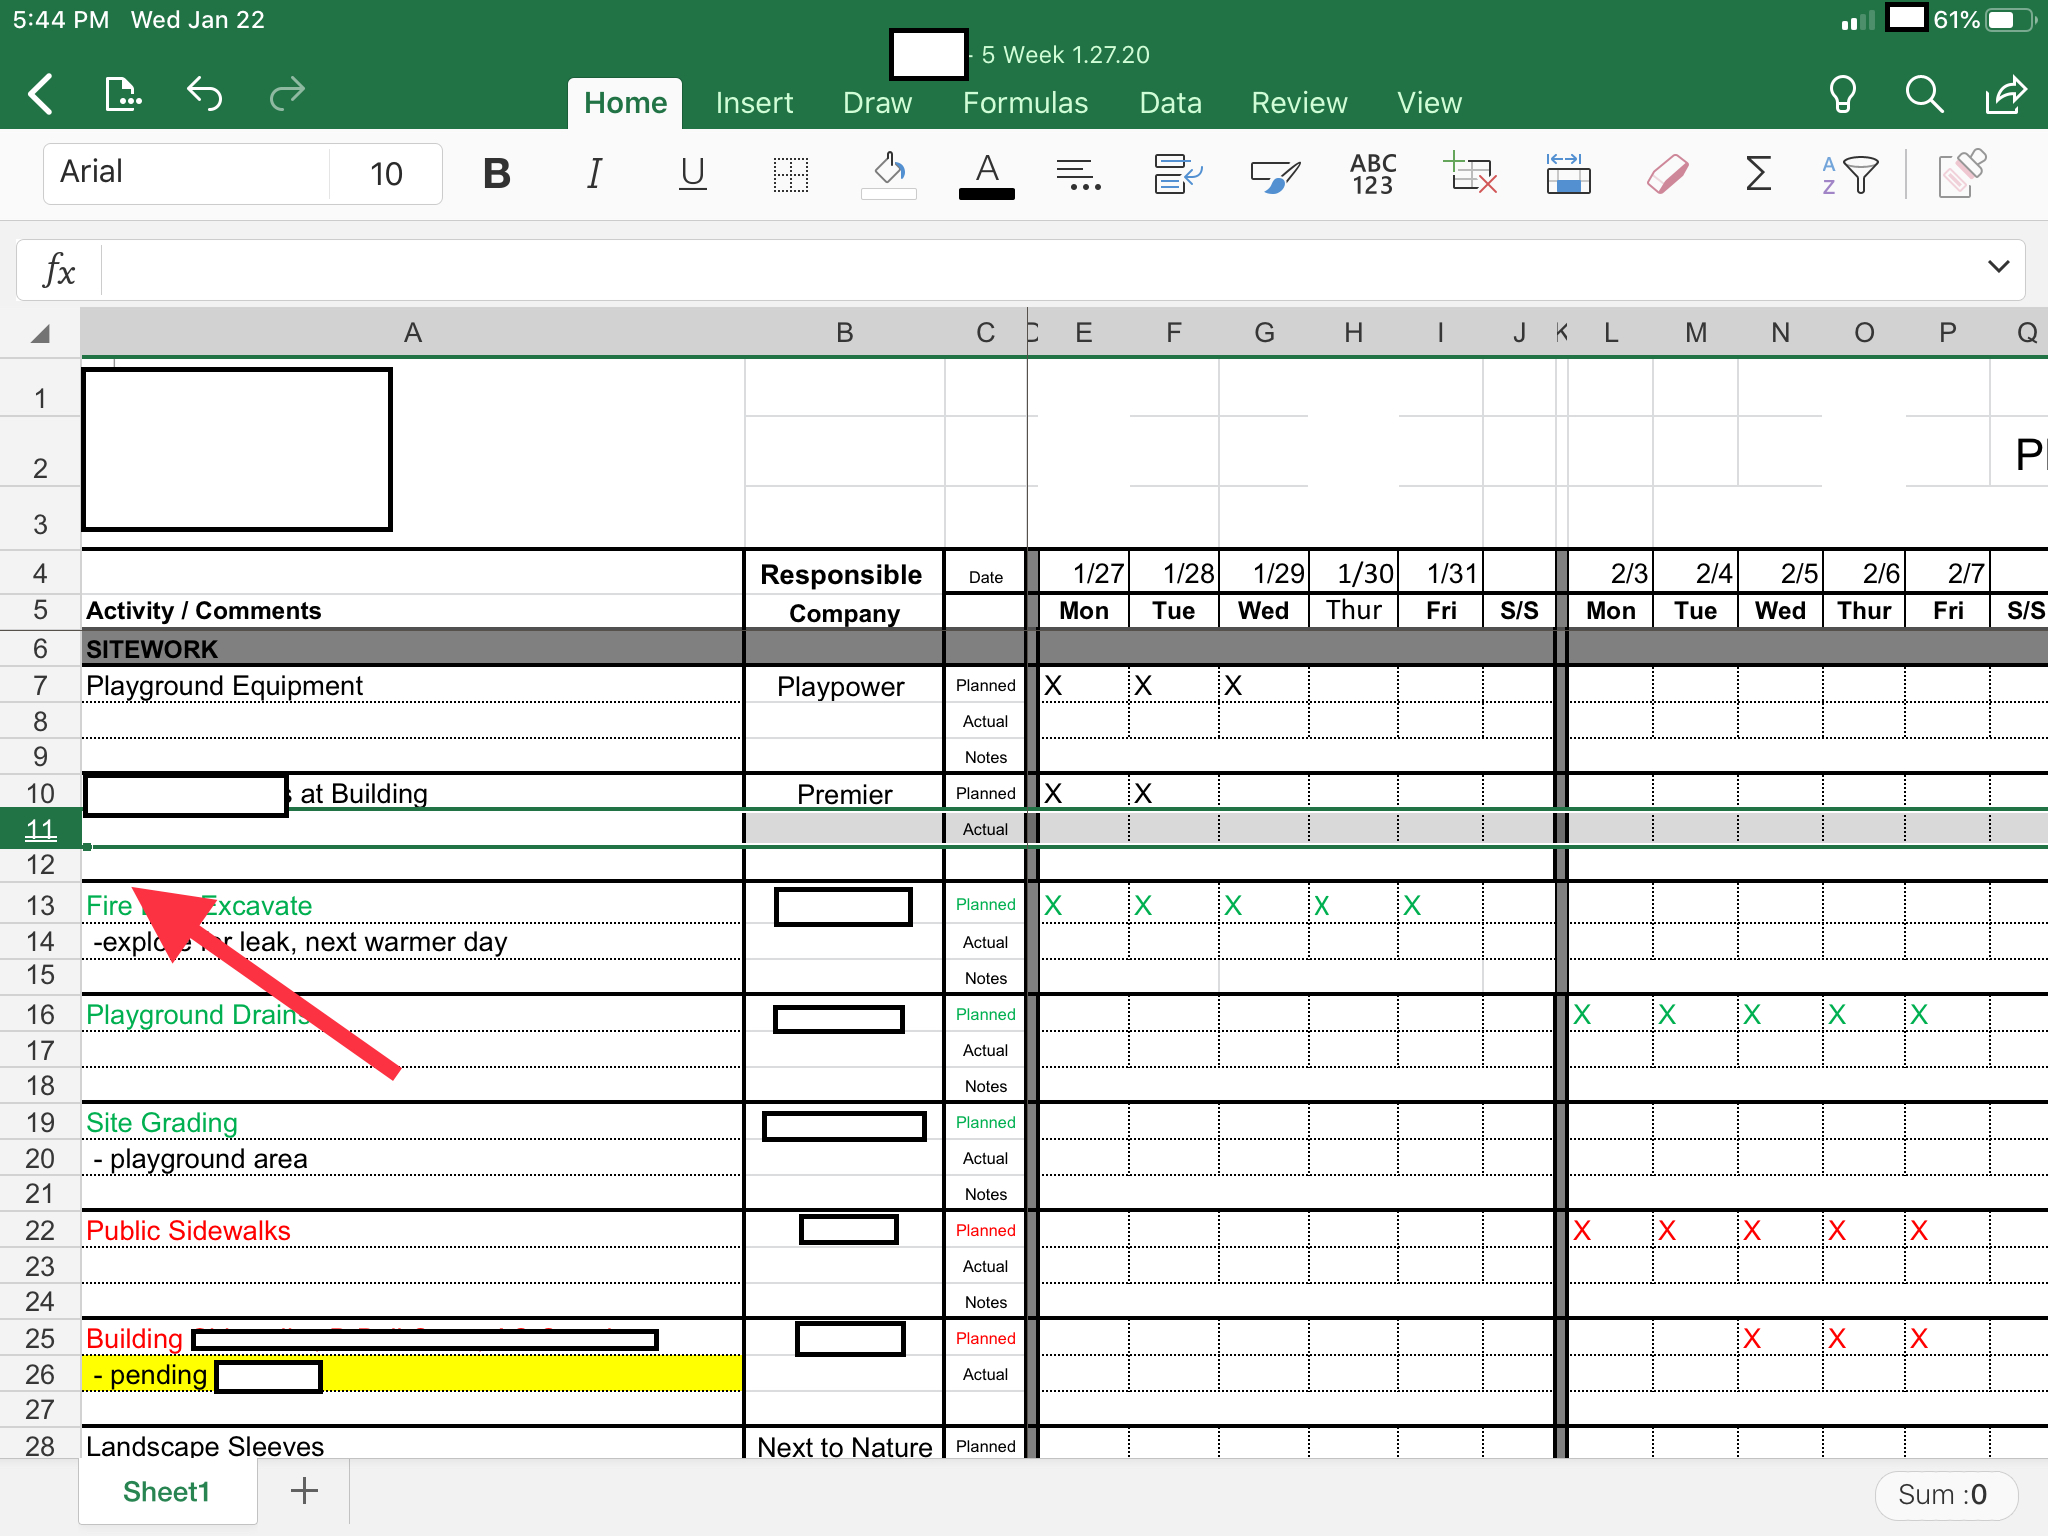Tap the Search magnifier icon
Image resolution: width=2048 pixels, height=1536 pixels.
1923,95
